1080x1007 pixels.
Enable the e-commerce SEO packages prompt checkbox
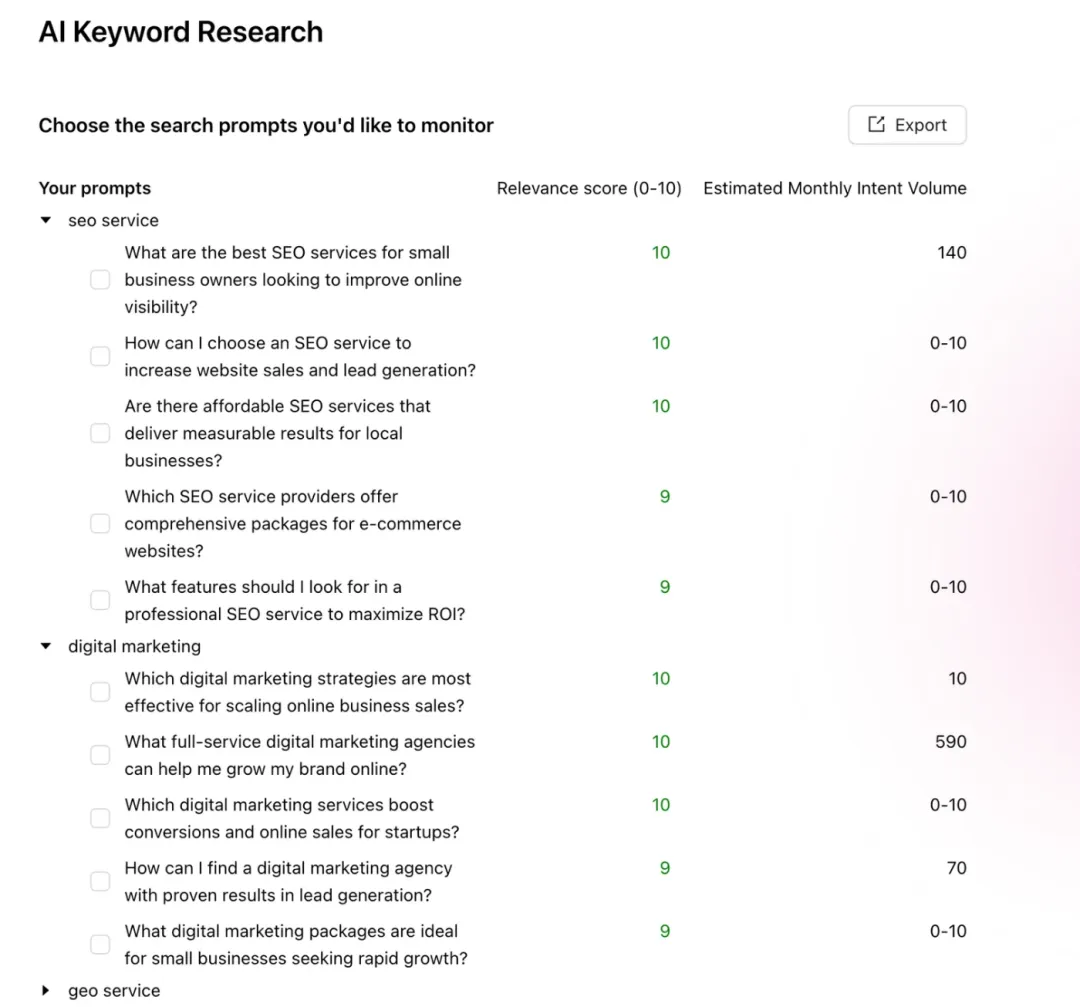pos(100,524)
